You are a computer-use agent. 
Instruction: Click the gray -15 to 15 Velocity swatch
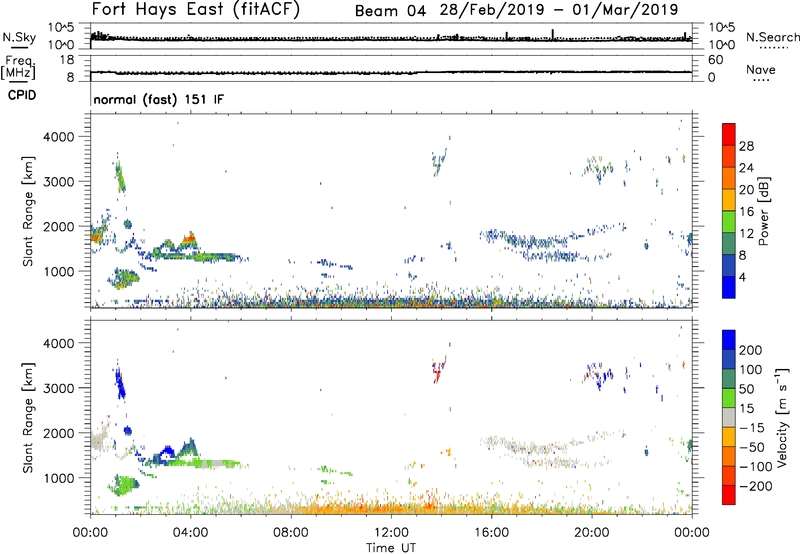(729, 417)
